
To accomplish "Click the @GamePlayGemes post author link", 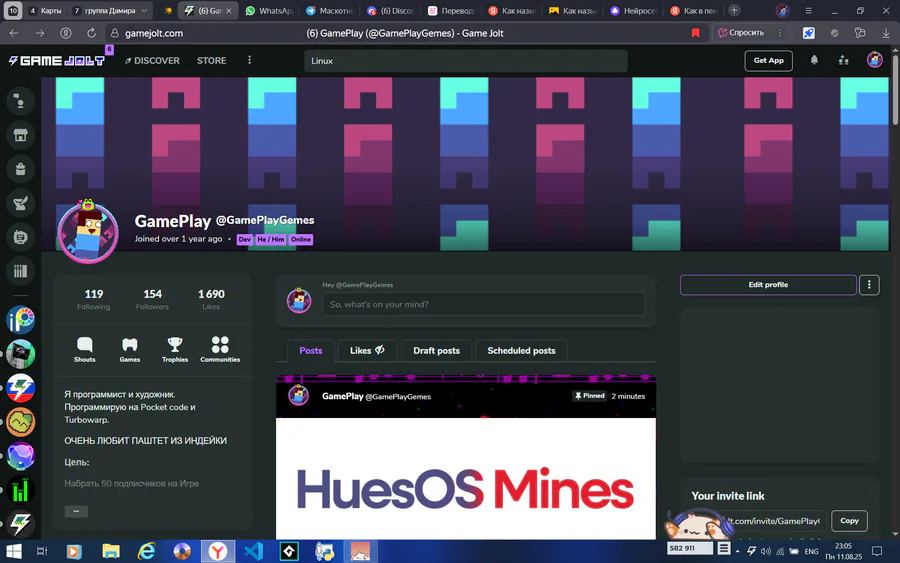I will click(x=398, y=397).
